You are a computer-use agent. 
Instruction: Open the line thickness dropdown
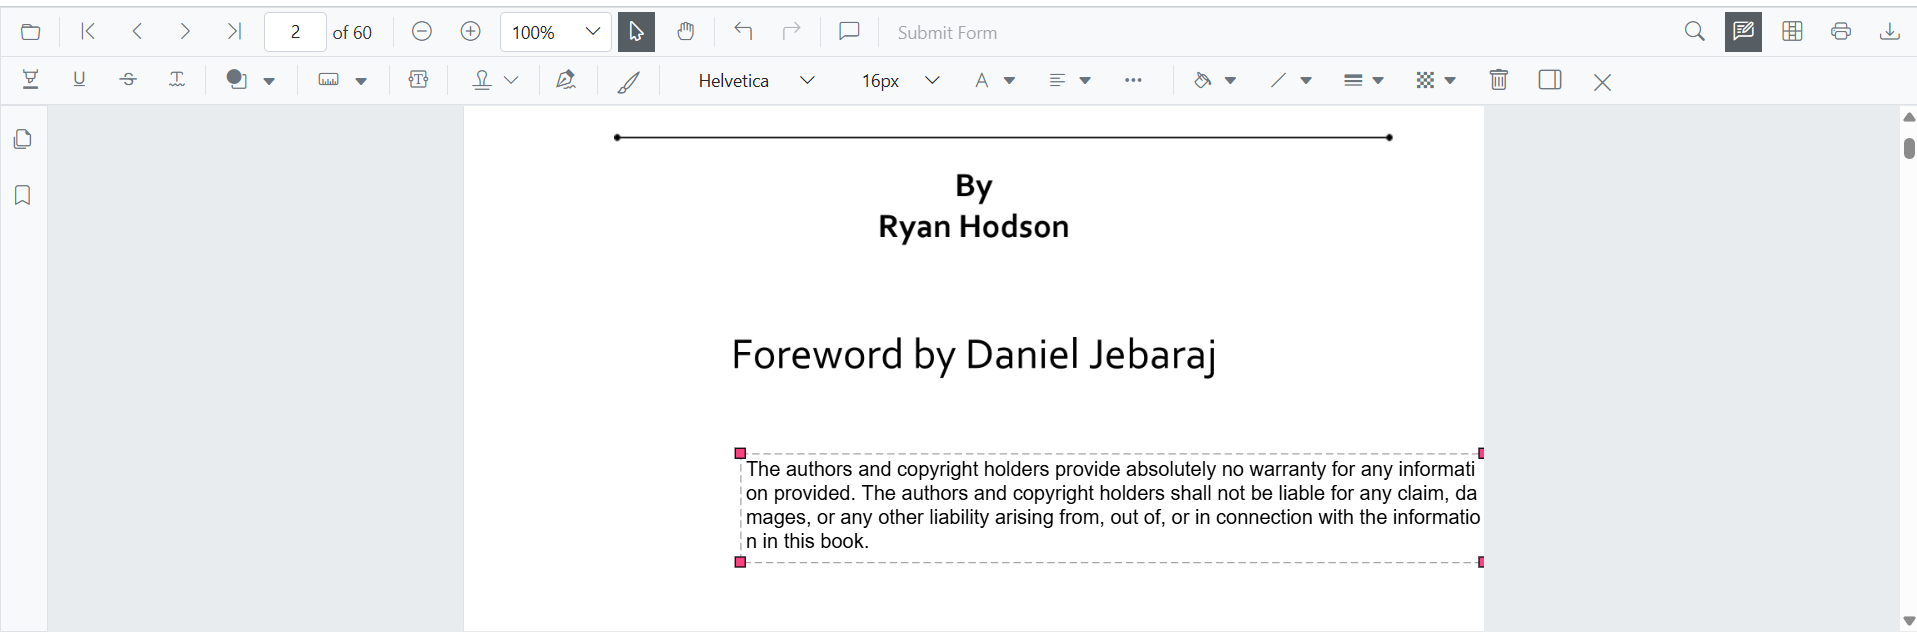point(1363,80)
